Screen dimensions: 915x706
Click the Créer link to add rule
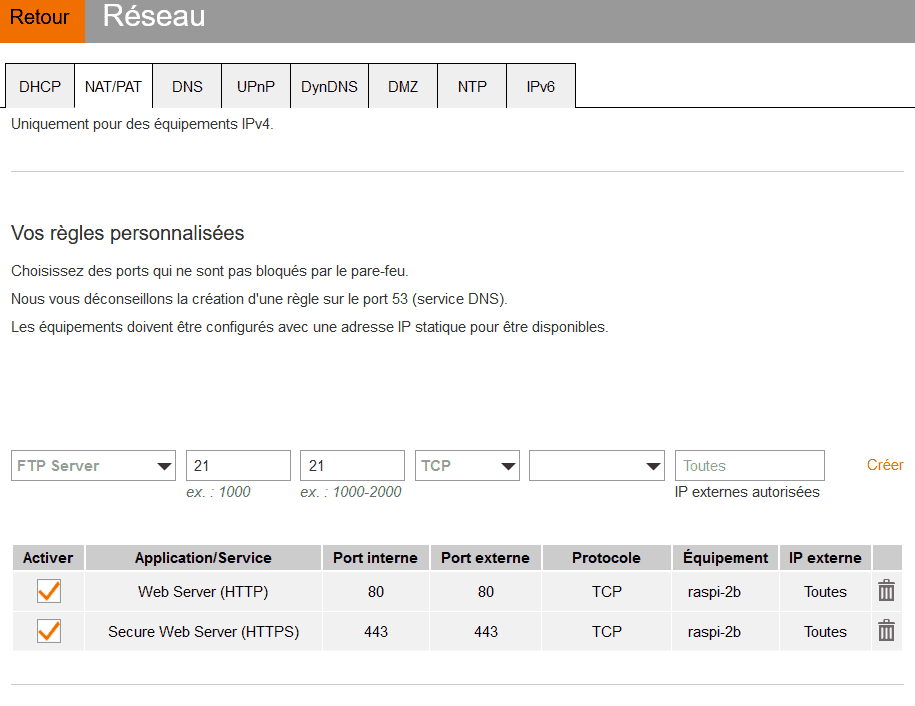pos(885,465)
